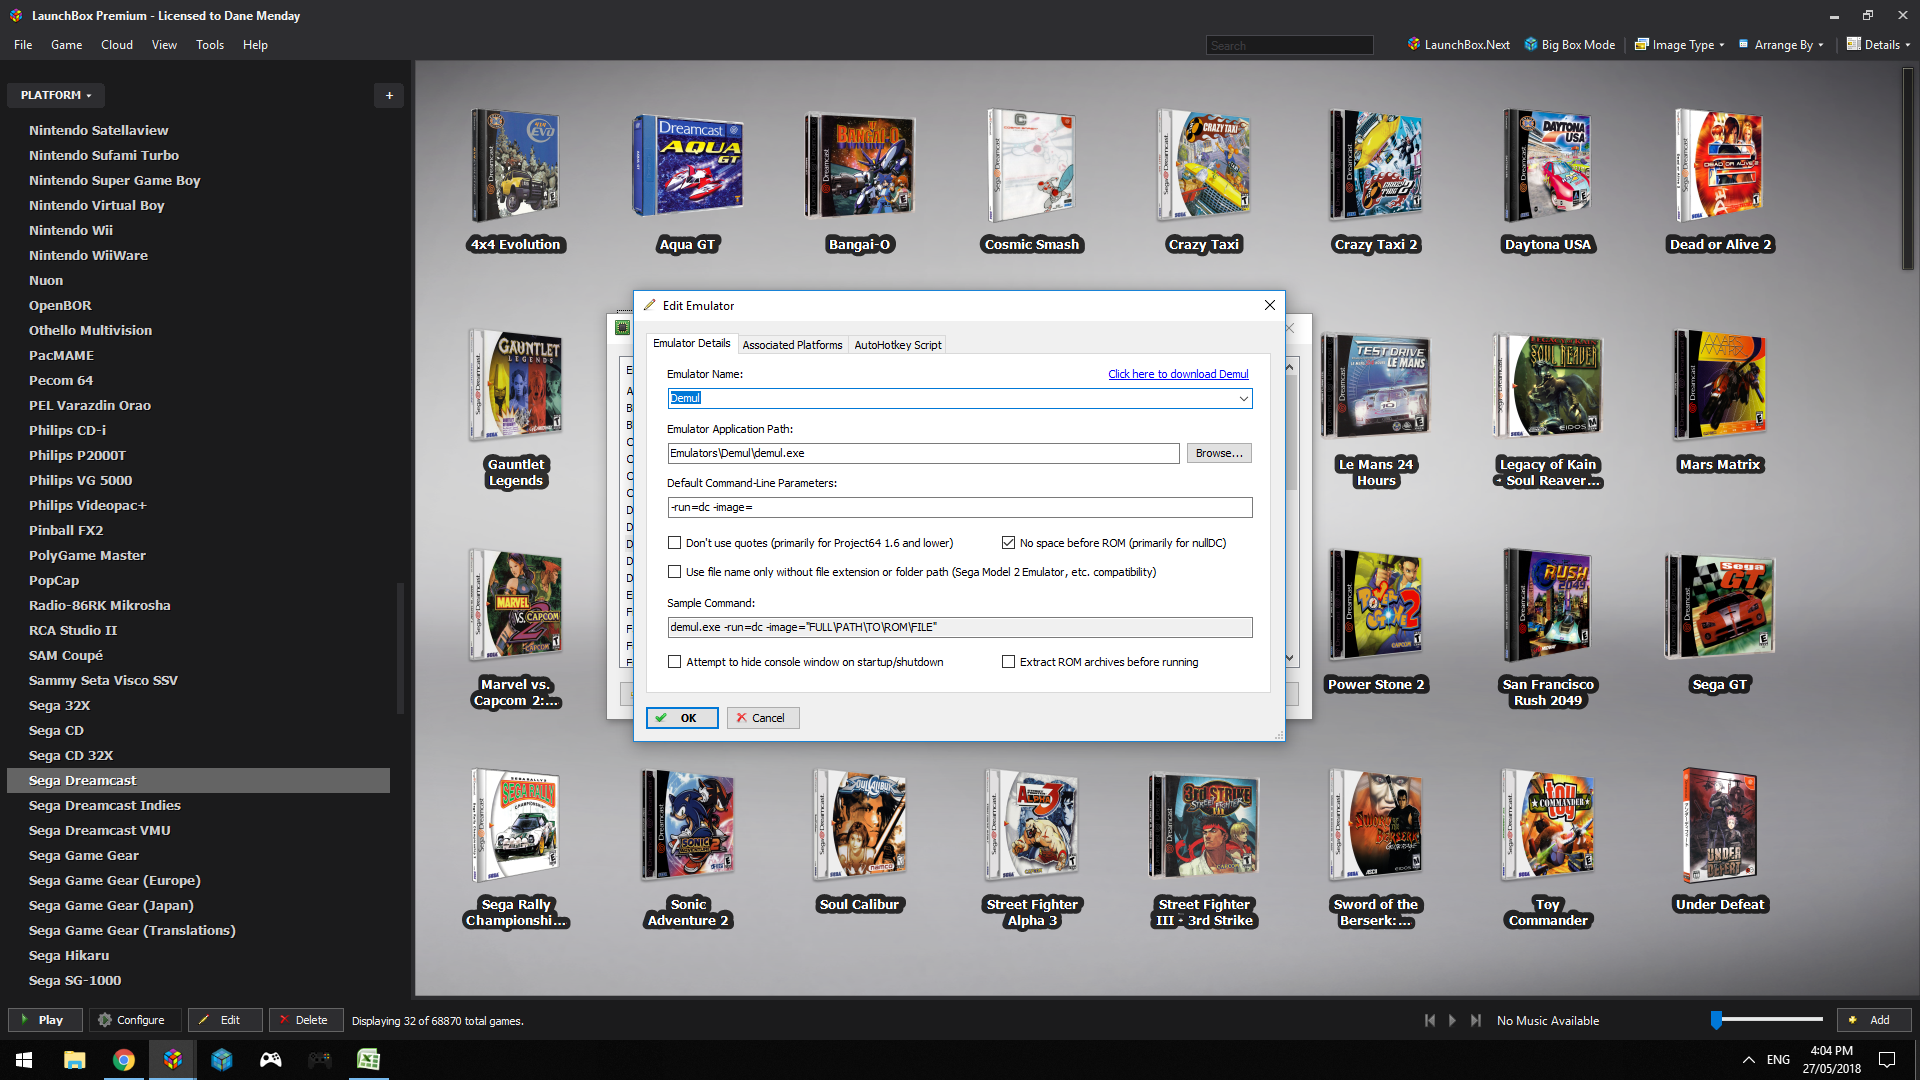Select Sega Dreamcast platform in sidebar
The height and width of the screenshot is (1080, 1920).
coord(198,780)
